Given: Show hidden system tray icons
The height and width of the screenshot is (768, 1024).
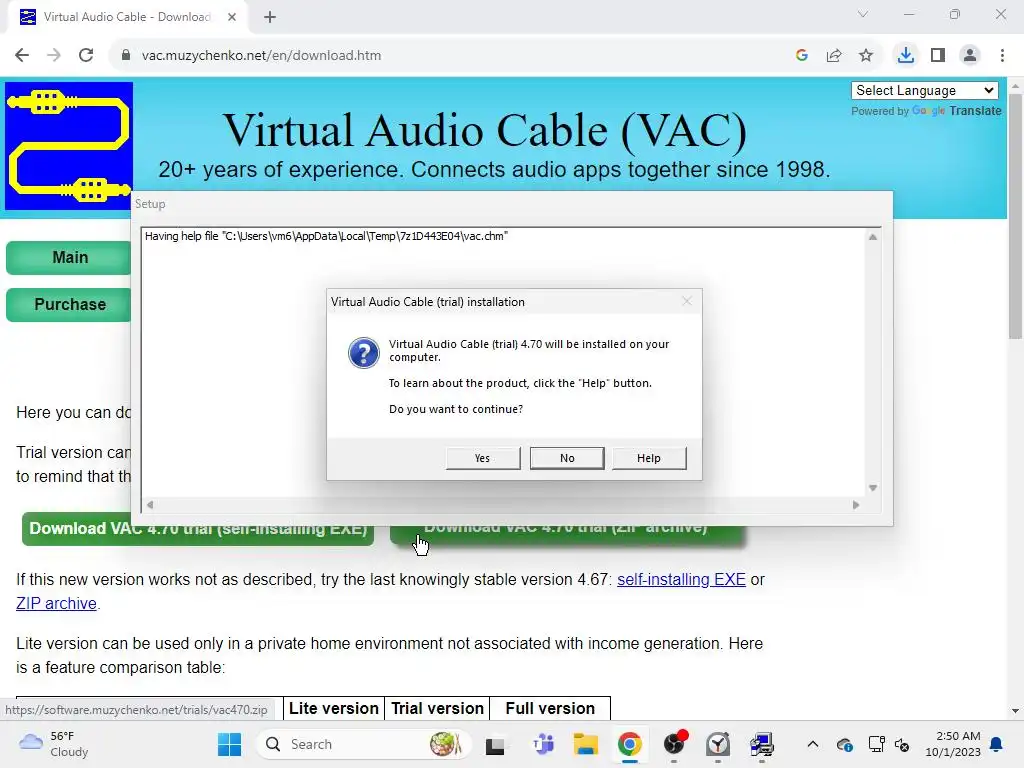Looking at the screenshot, I should (812, 744).
